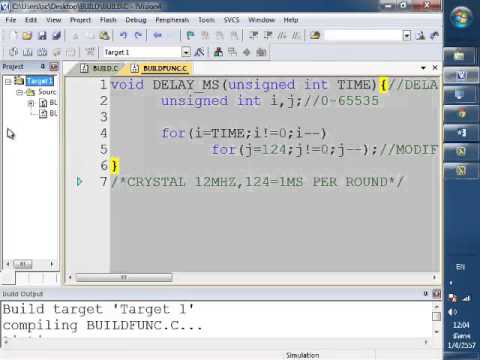The width and height of the screenshot is (480, 360).
Task: Click the editor horizontal scrollbar thumb
Action: tap(124, 277)
